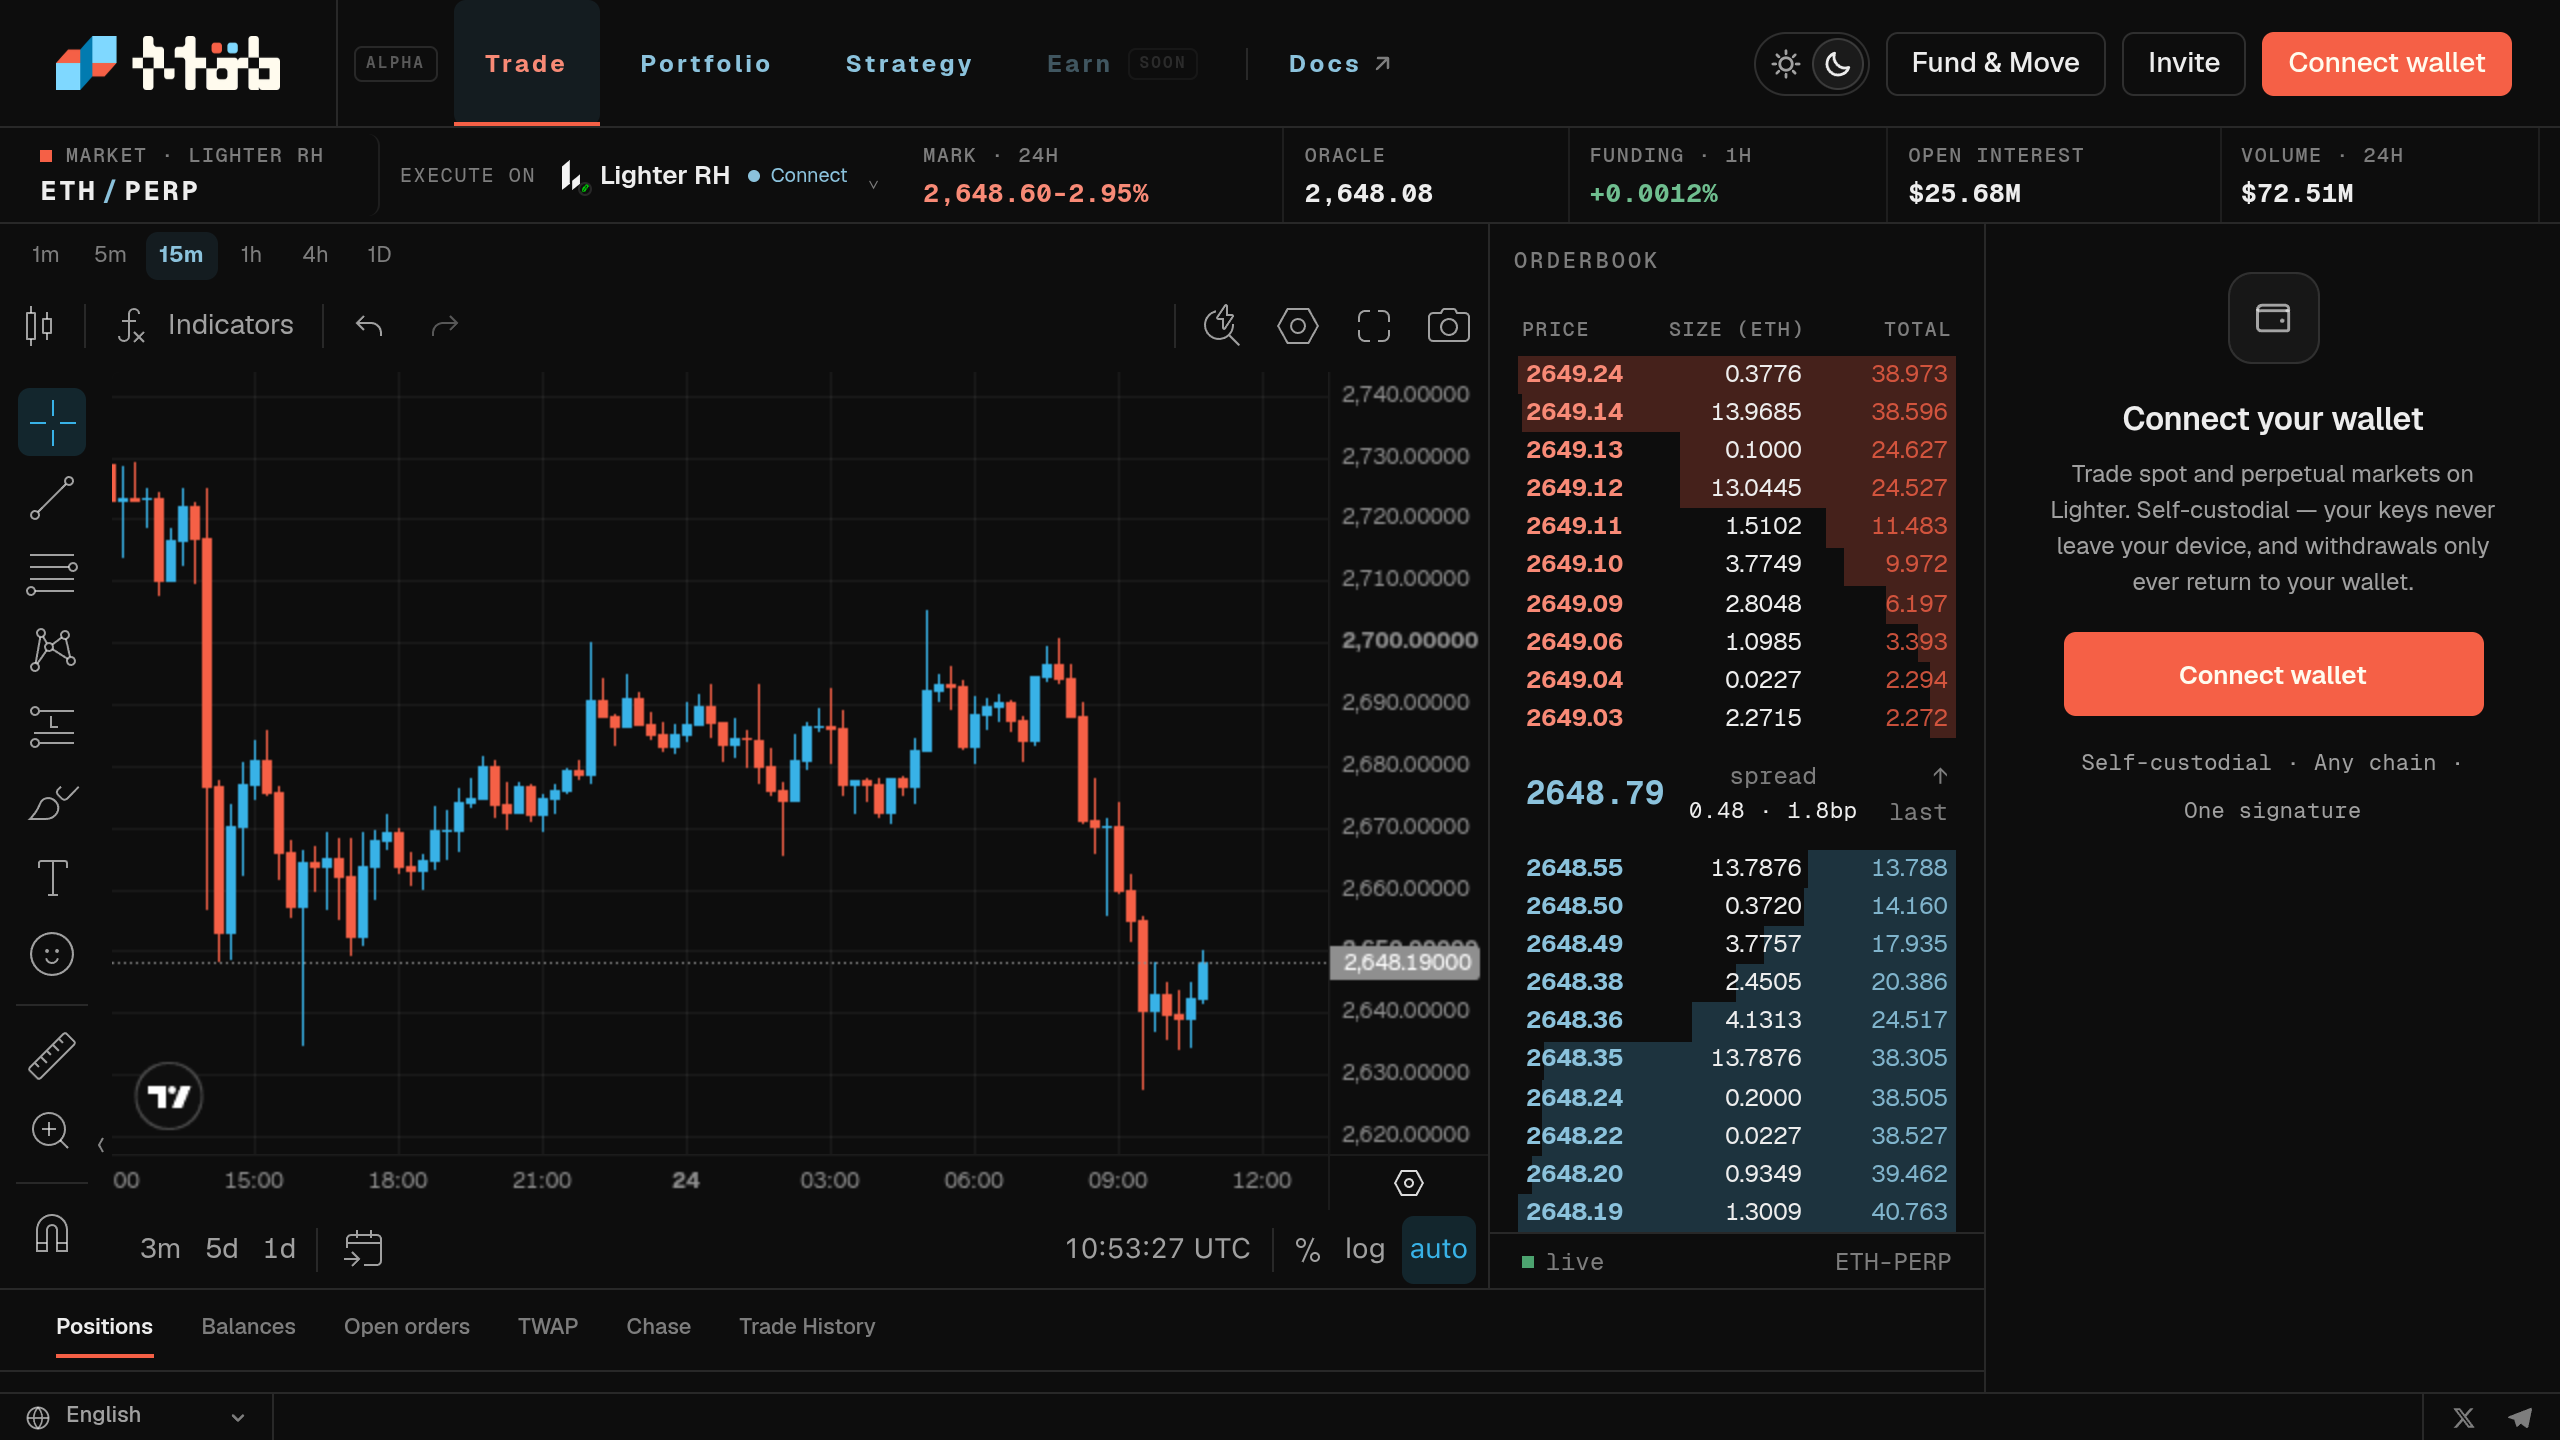Select the 1h timeframe interval

pos(251,255)
